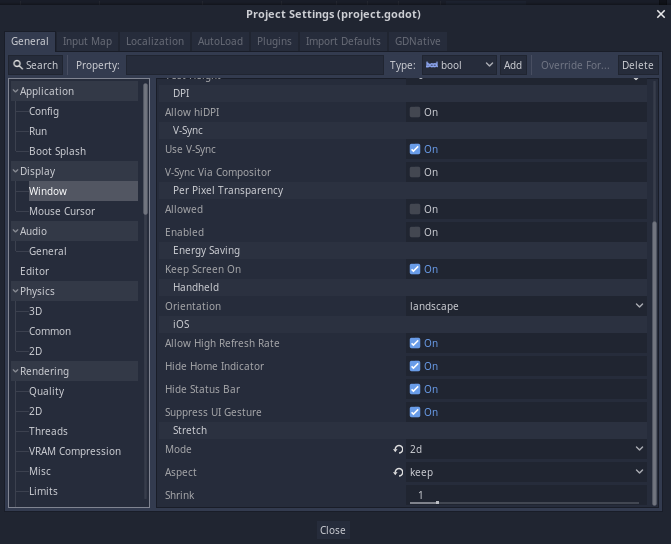Image resolution: width=671 pixels, height=544 pixels.
Task: Toggle the Use V-Sync checkbox
Action: point(415,149)
